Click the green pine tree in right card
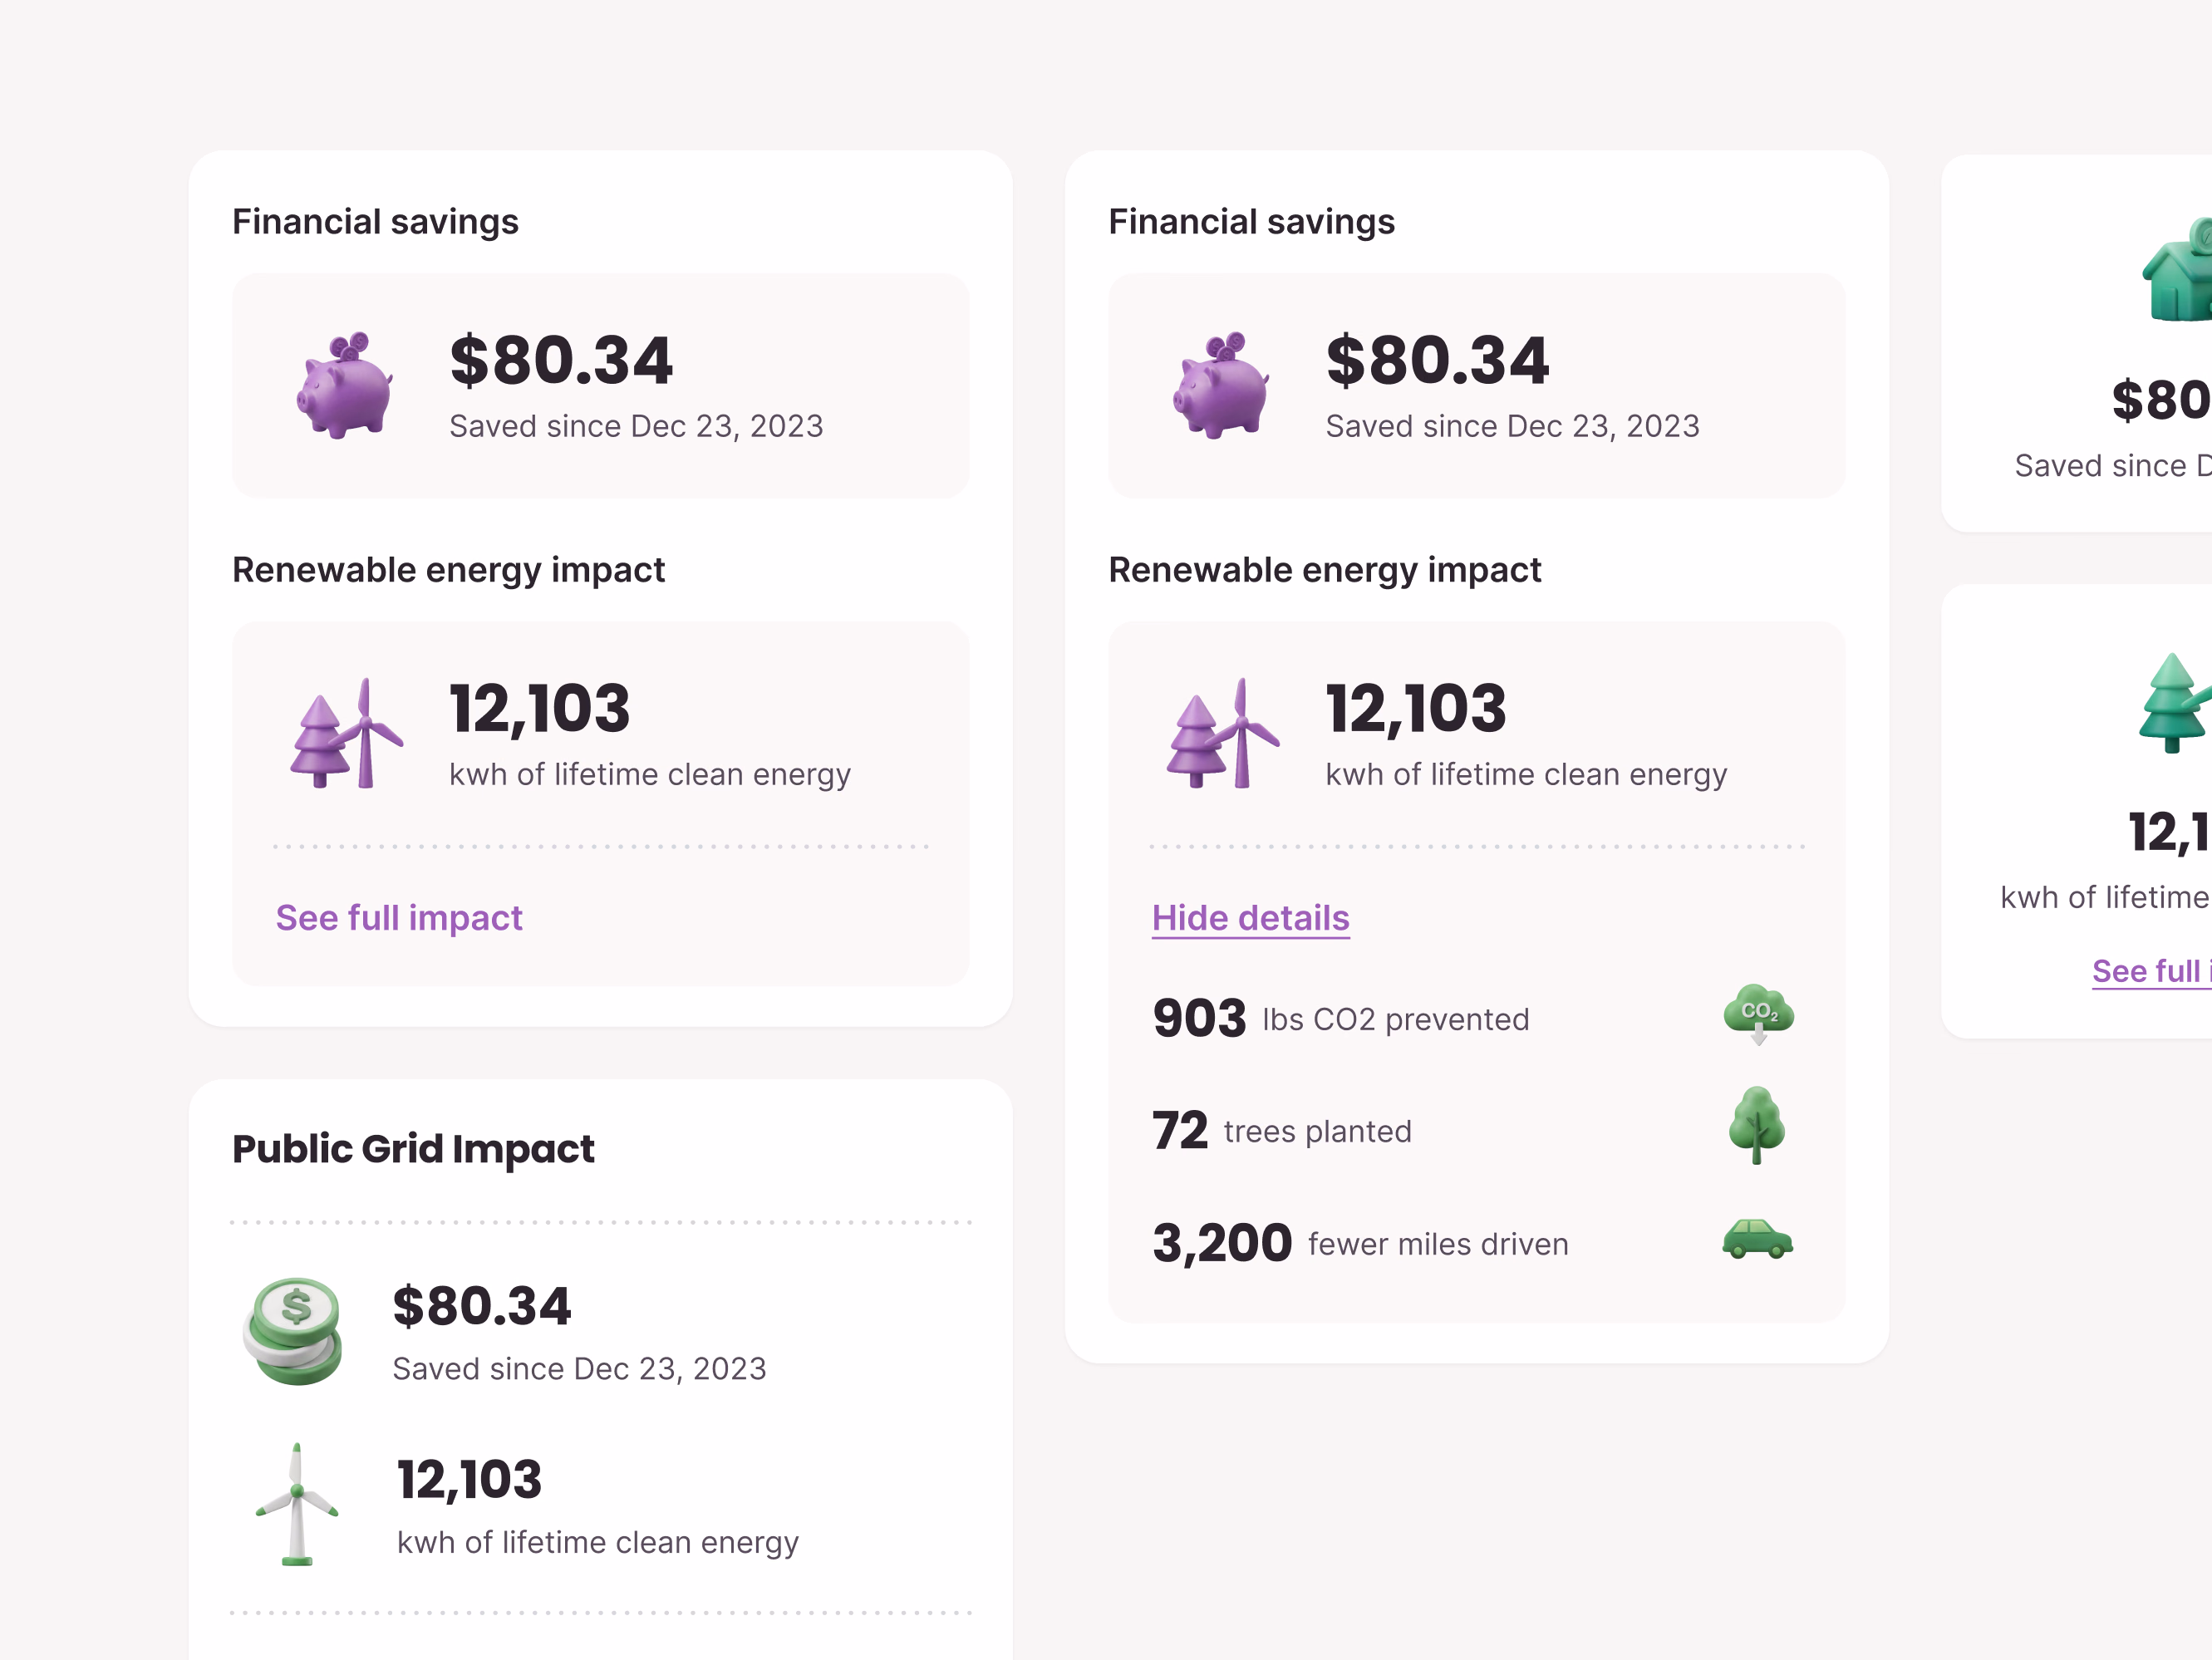2212x1660 pixels. tap(2174, 702)
